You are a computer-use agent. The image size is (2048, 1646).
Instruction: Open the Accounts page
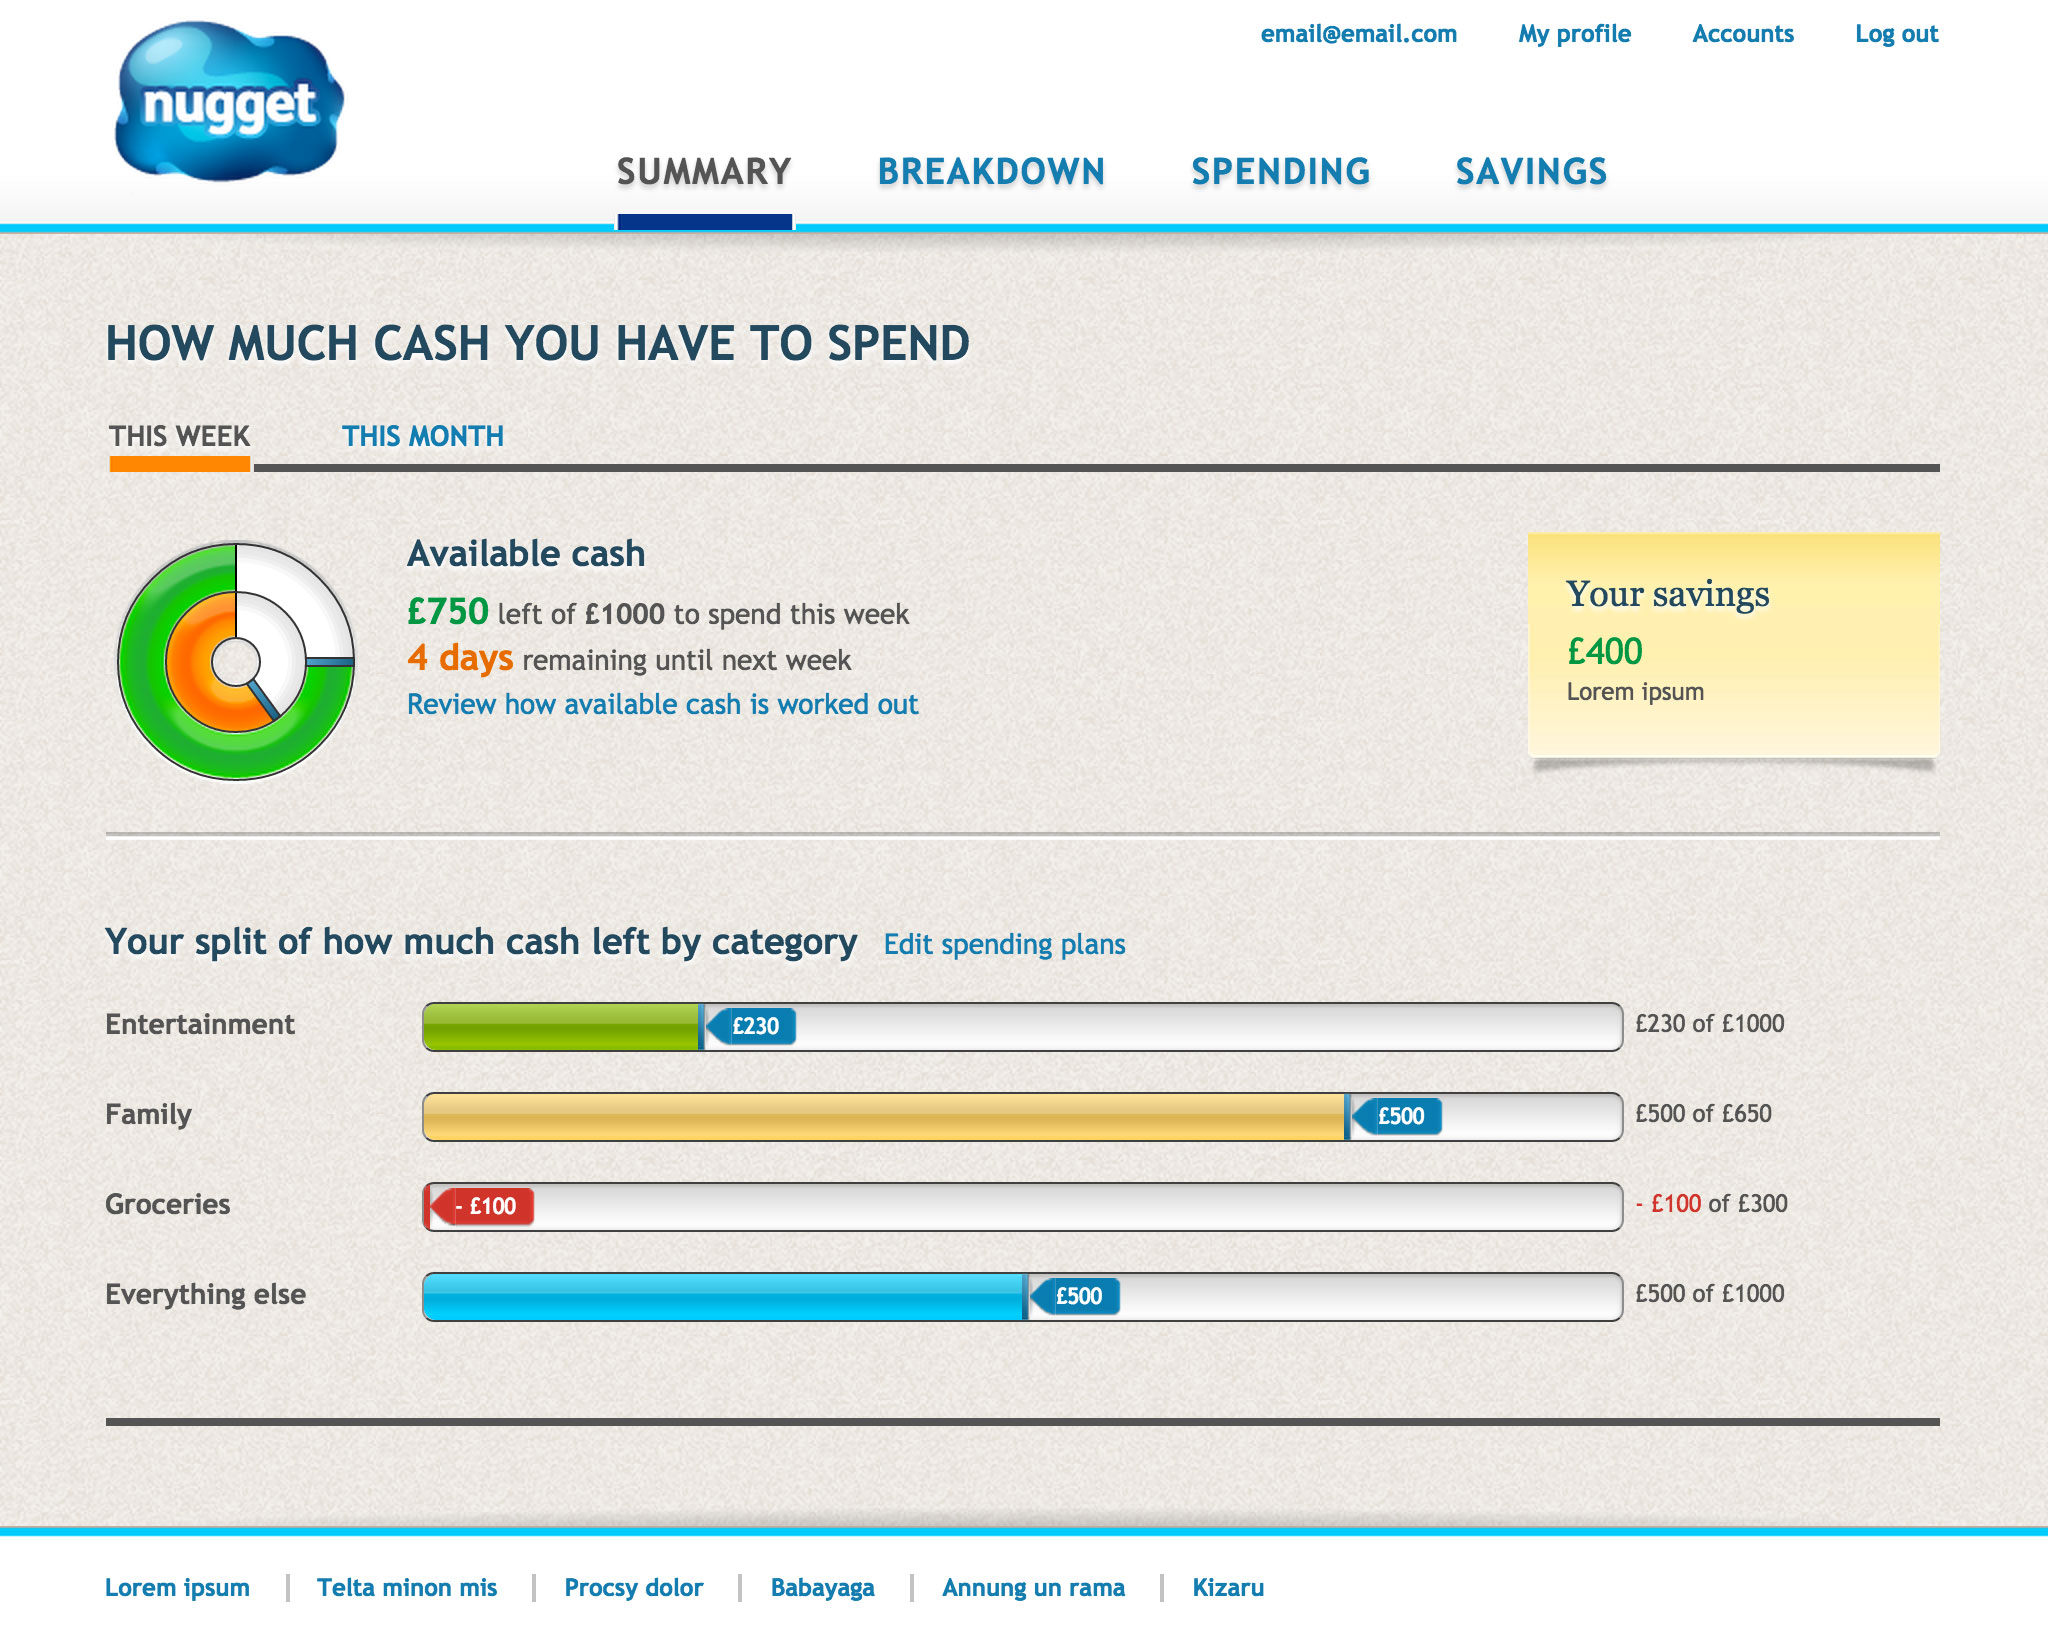1743,34
